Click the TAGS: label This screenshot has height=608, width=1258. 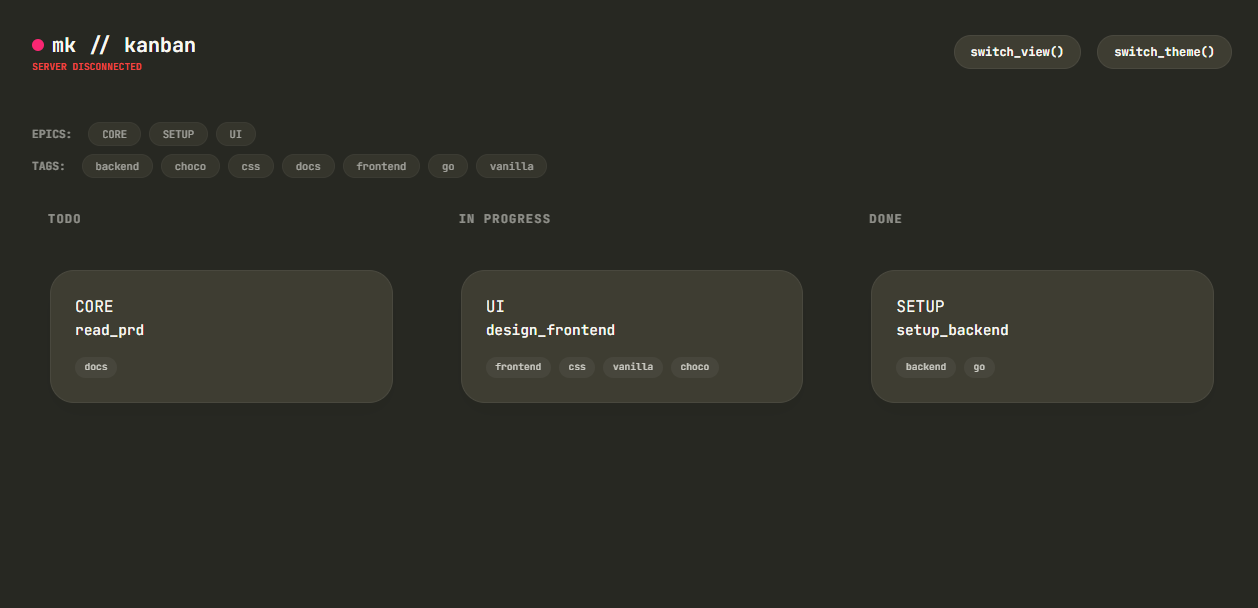(49, 166)
